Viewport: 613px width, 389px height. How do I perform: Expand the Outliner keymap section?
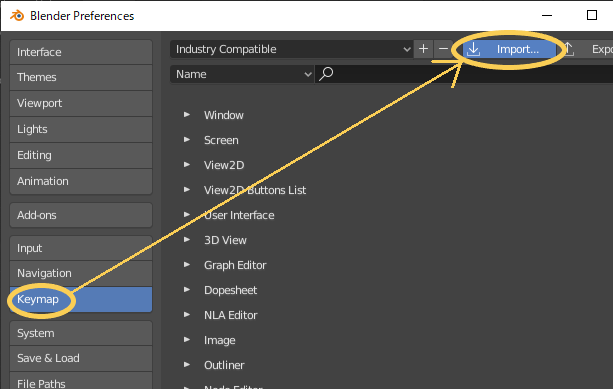point(187,365)
